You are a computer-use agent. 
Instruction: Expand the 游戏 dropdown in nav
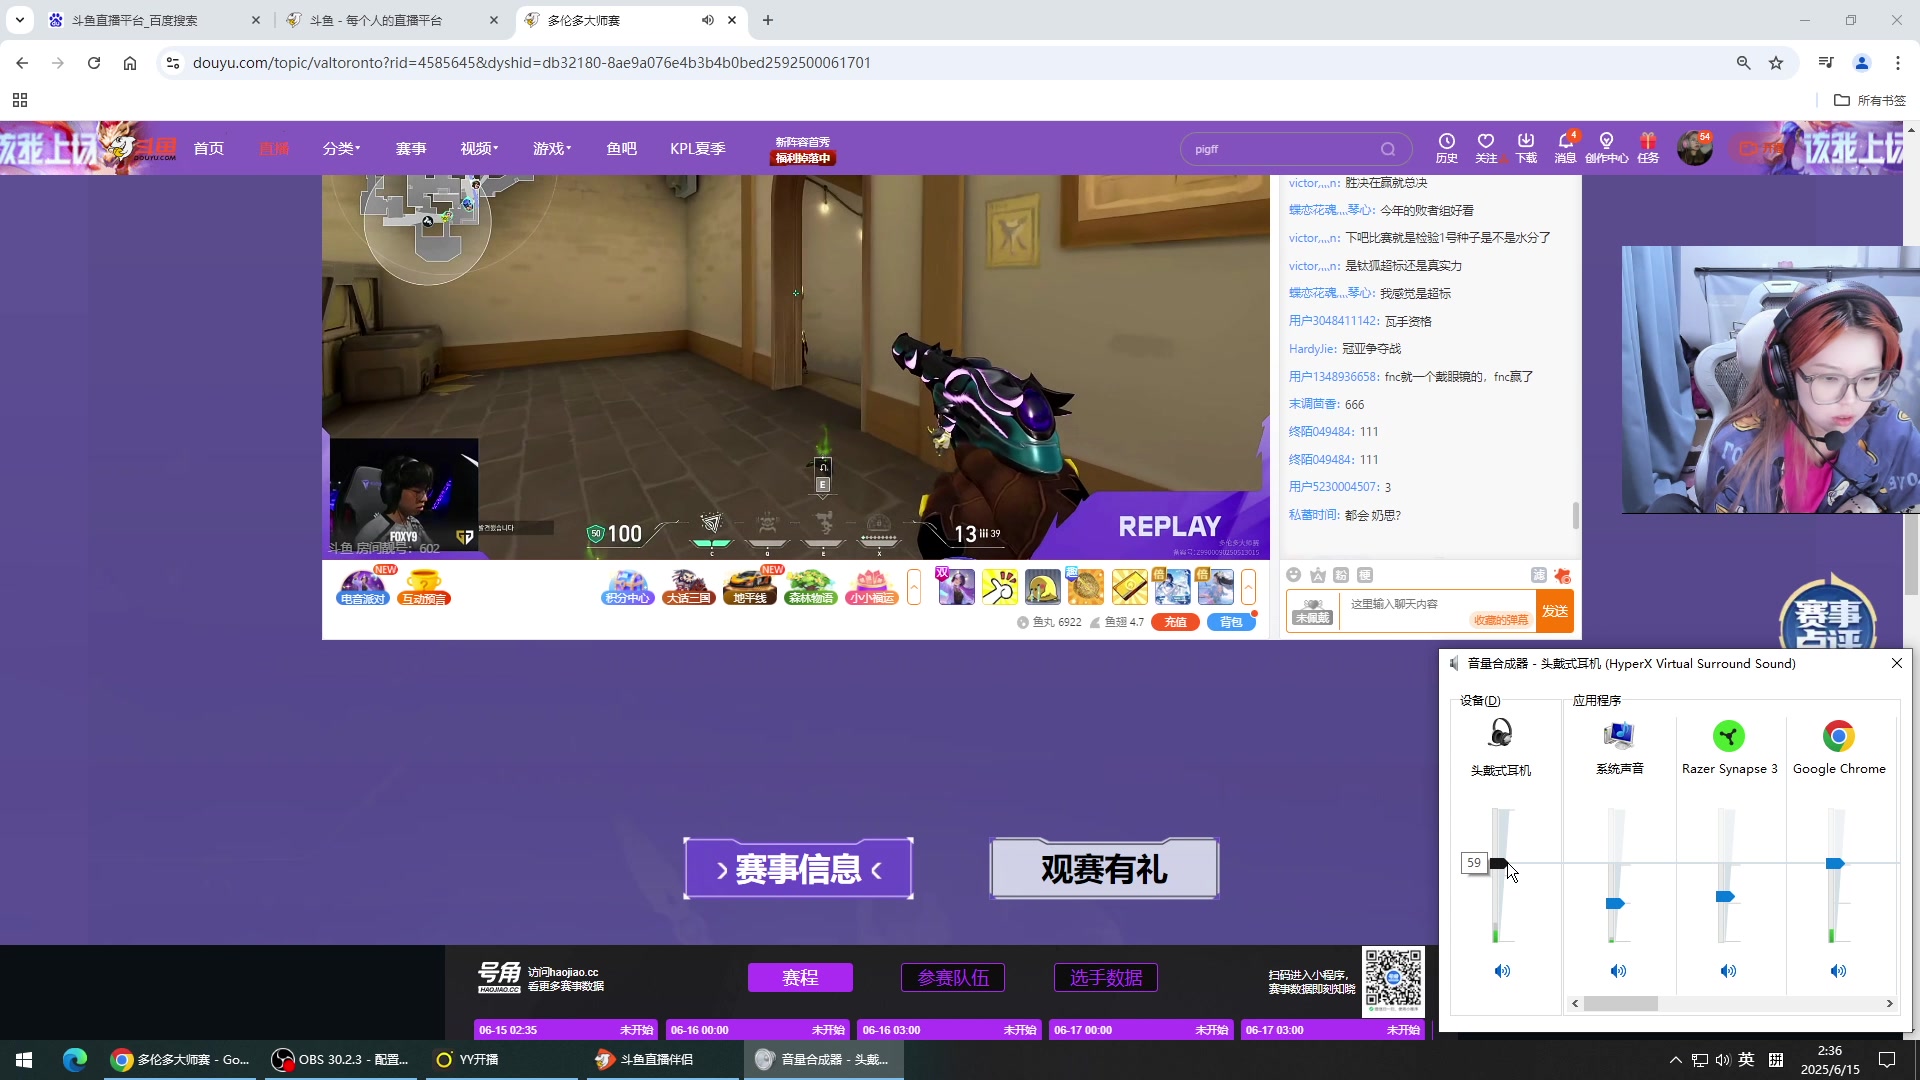552,148
